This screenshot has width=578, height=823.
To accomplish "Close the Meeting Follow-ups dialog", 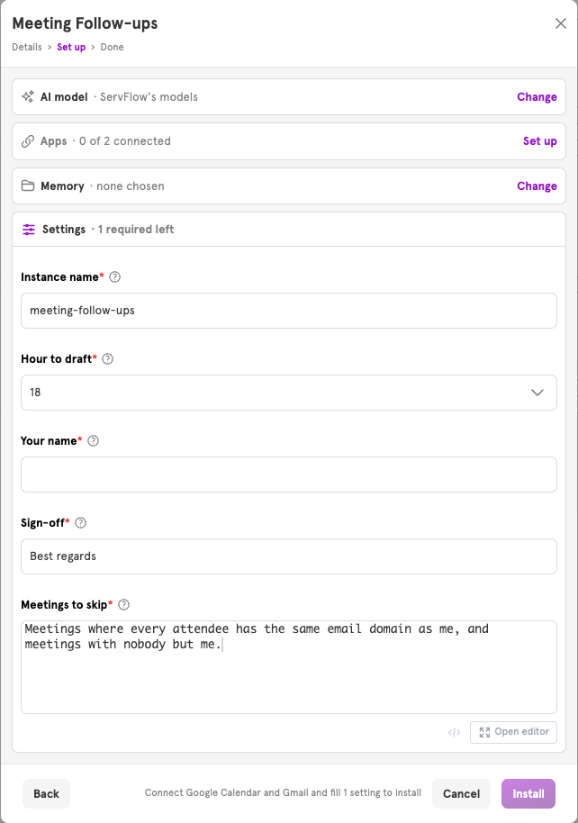I will [x=561, y=23].
